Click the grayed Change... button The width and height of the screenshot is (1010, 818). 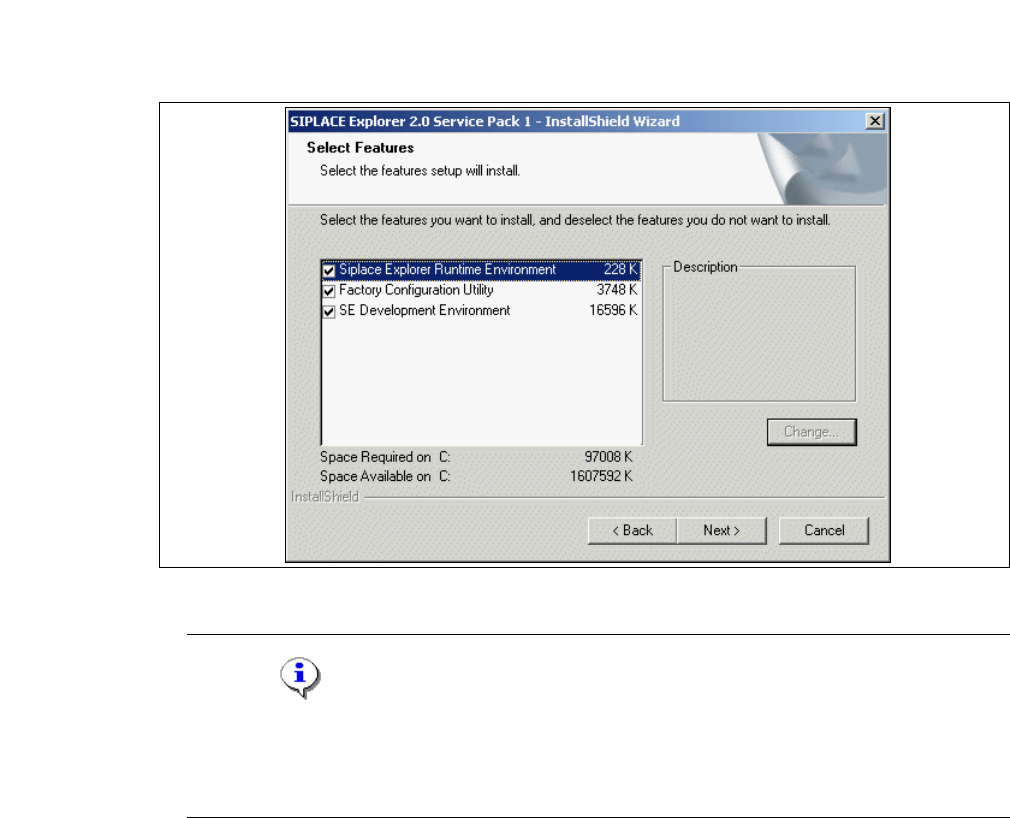click(812, 432)
